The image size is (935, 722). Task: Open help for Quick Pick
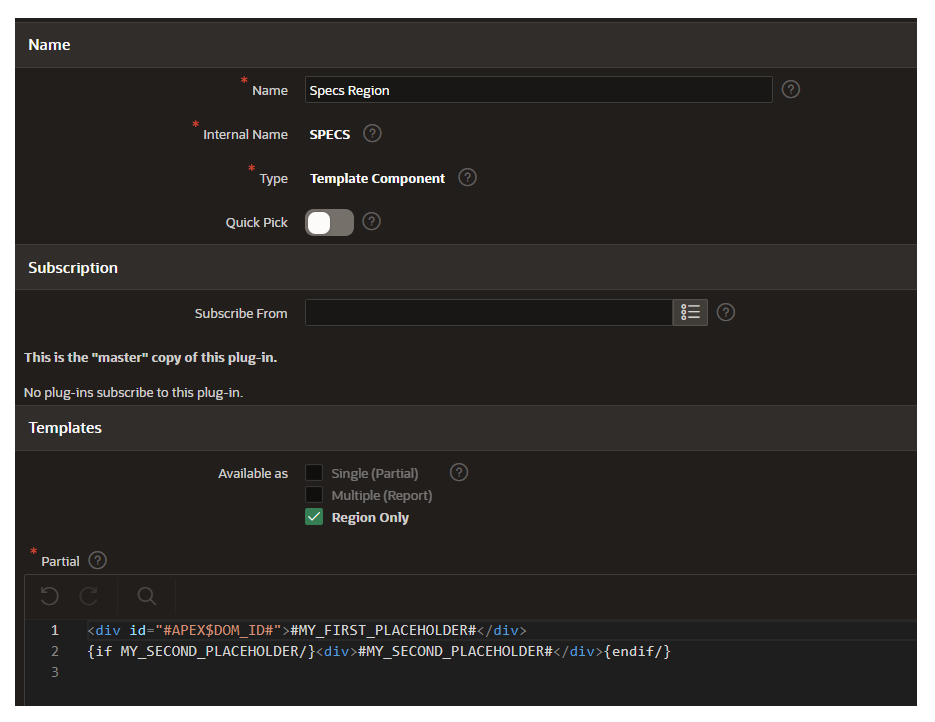371,222
